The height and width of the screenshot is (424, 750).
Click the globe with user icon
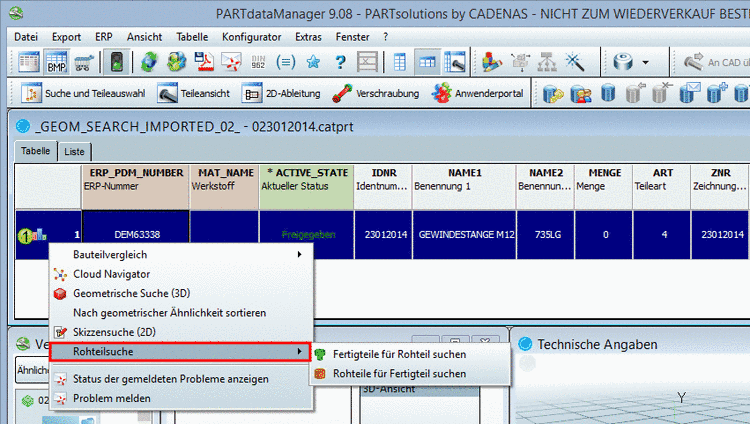coord(176,62)
